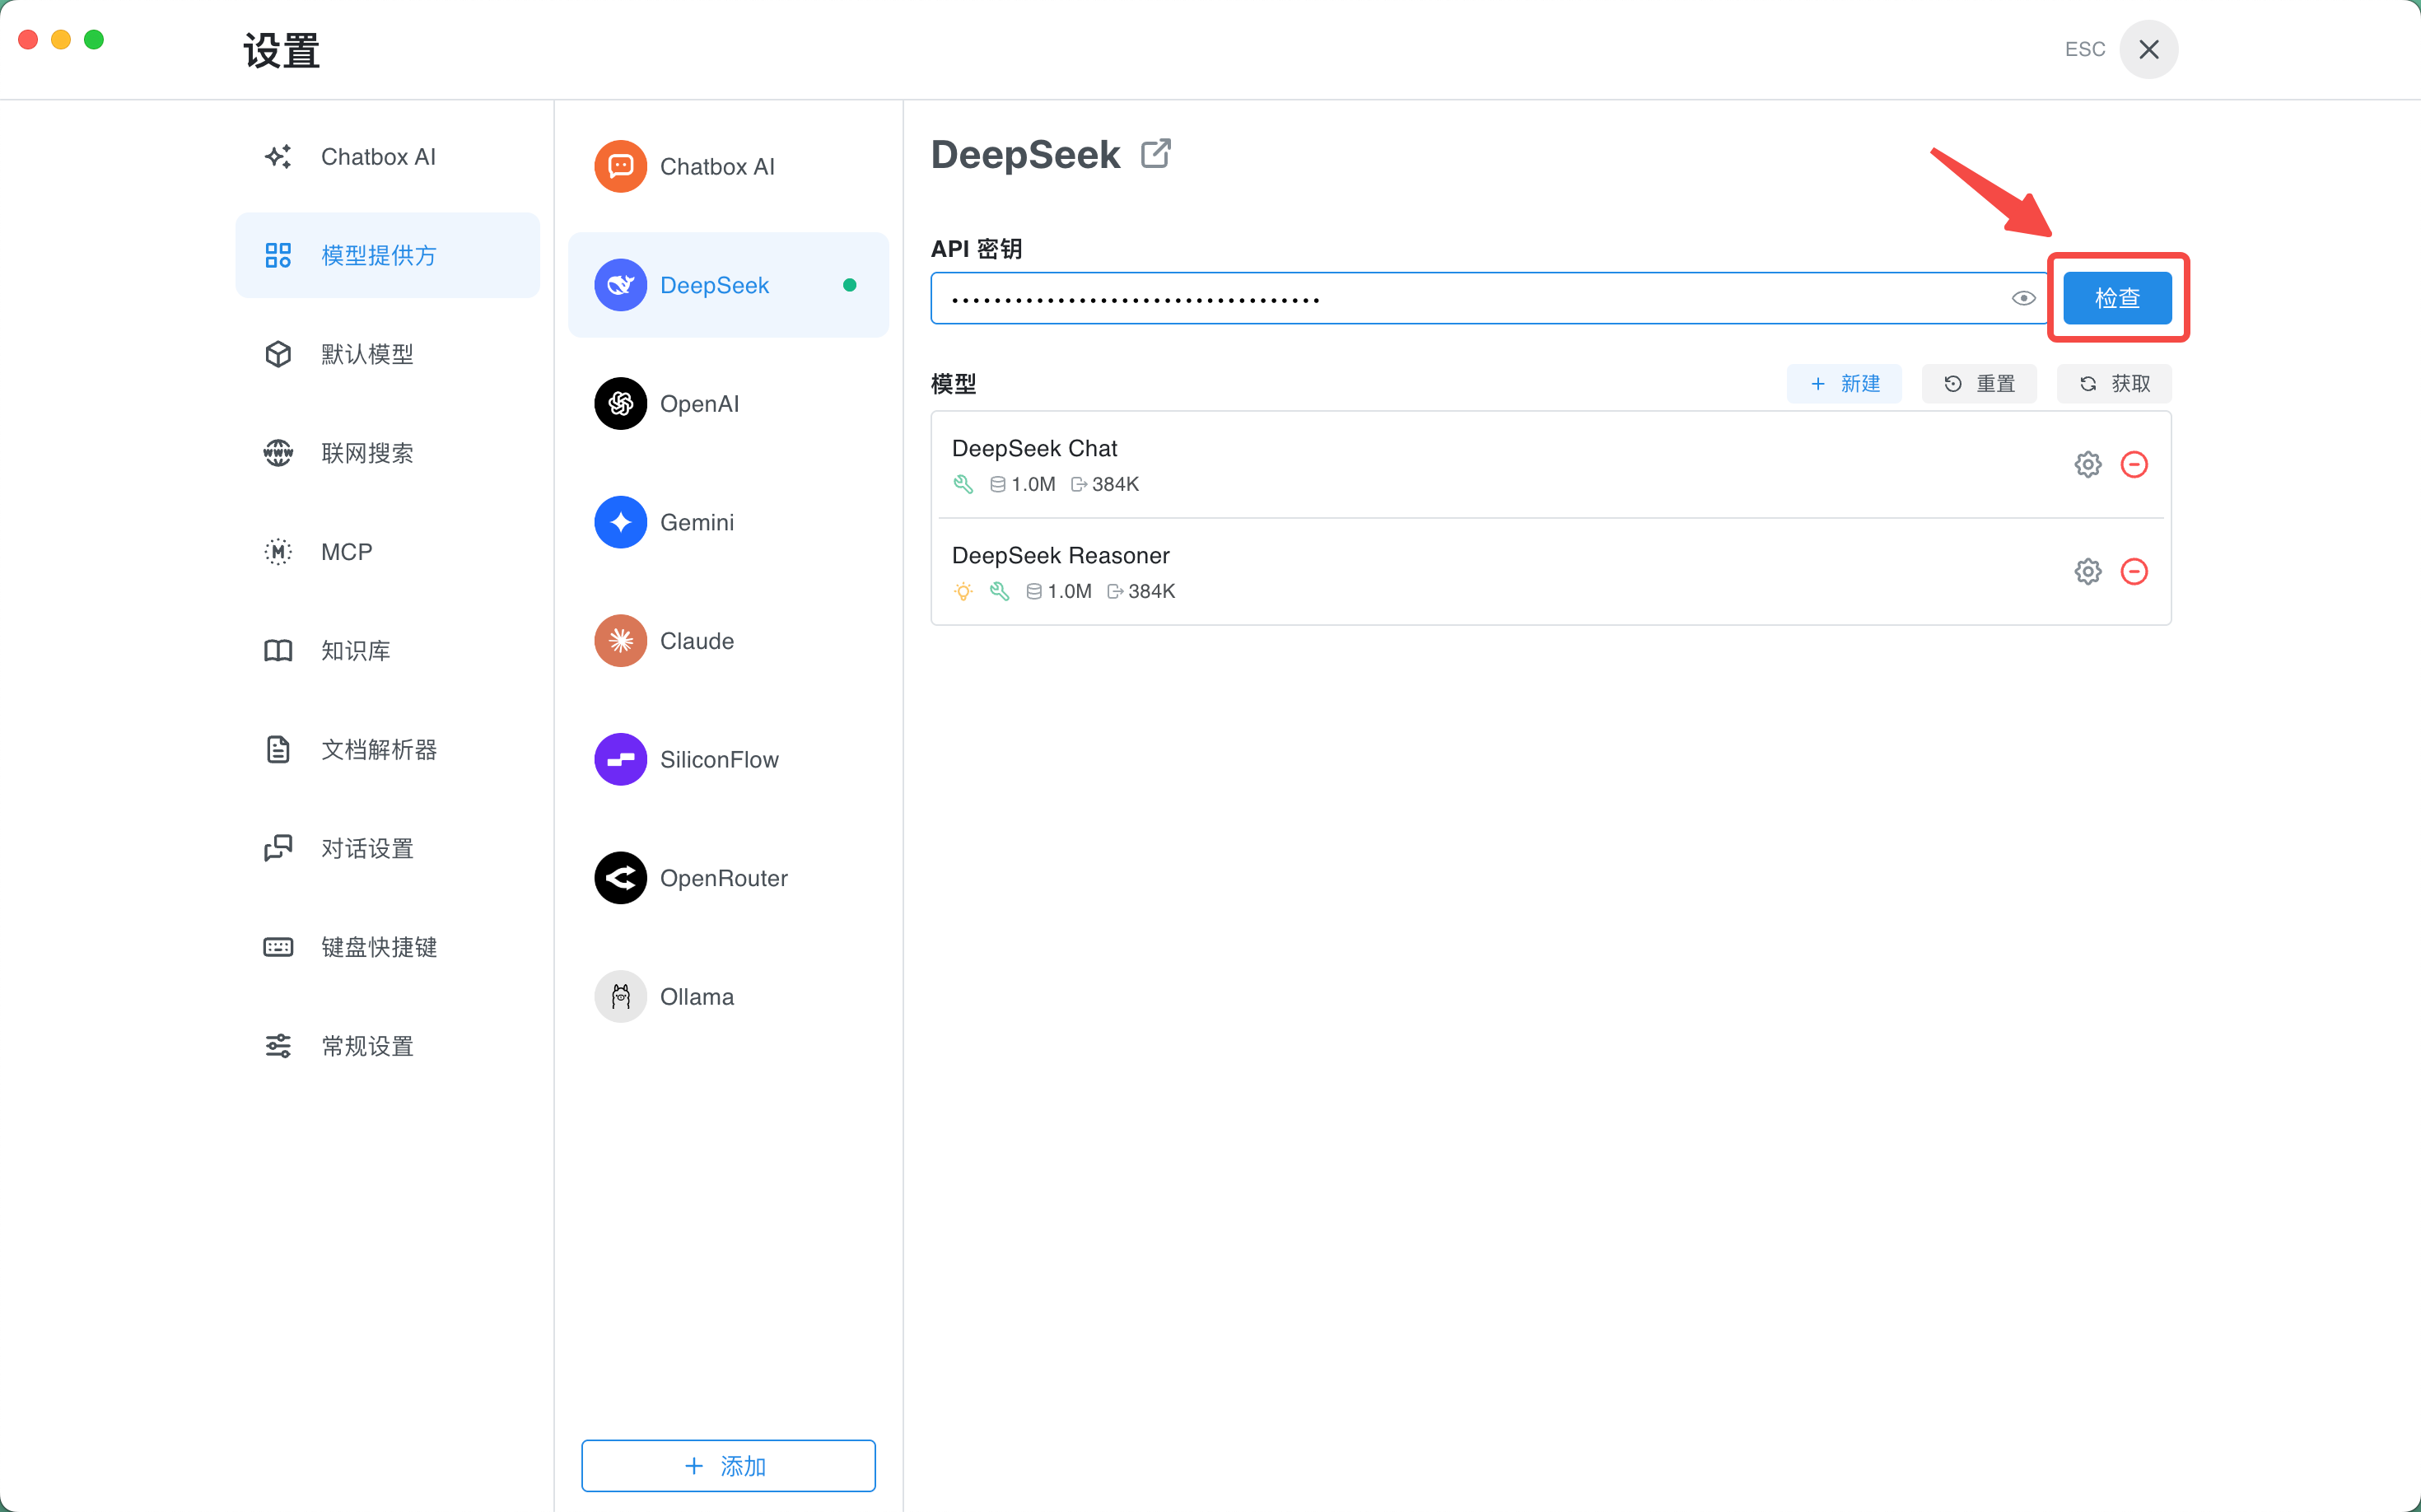Screen dimensions: 2421x1512
Task: Click the 默认模型 cube icon
Action: tap(278, 354)
